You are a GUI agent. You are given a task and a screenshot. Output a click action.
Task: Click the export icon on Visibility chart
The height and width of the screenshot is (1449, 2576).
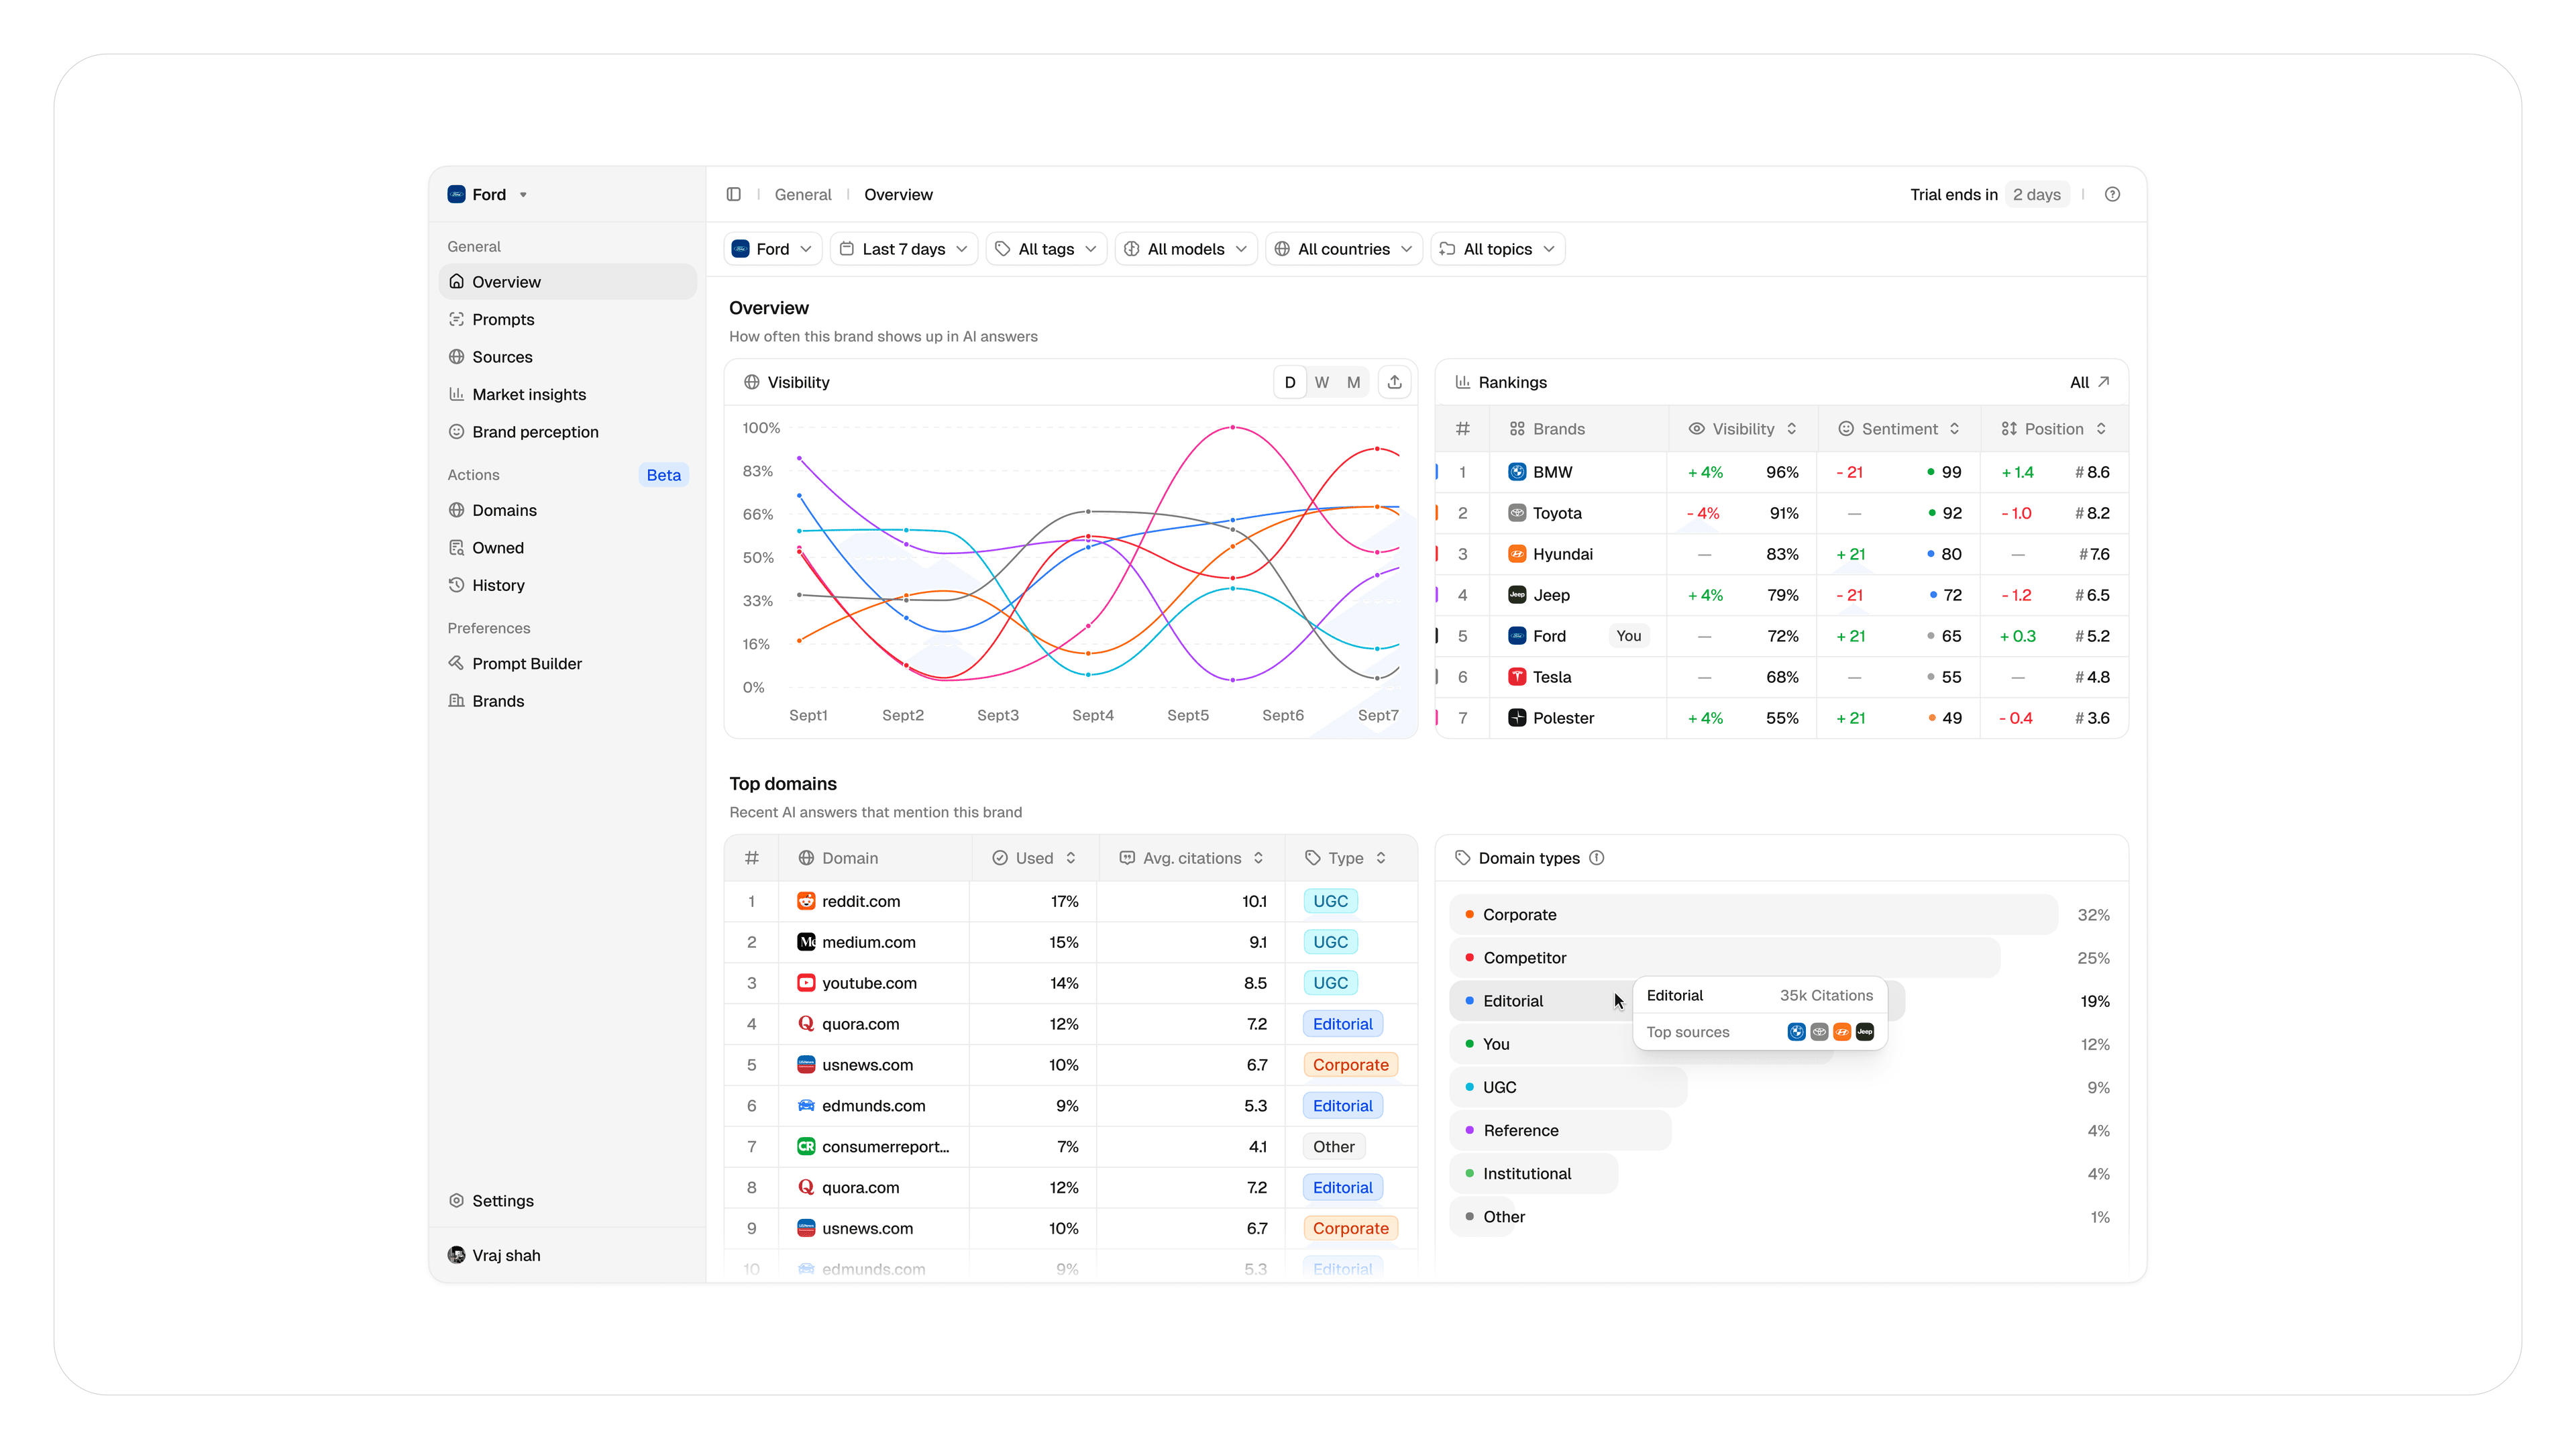pos(1394,382)
